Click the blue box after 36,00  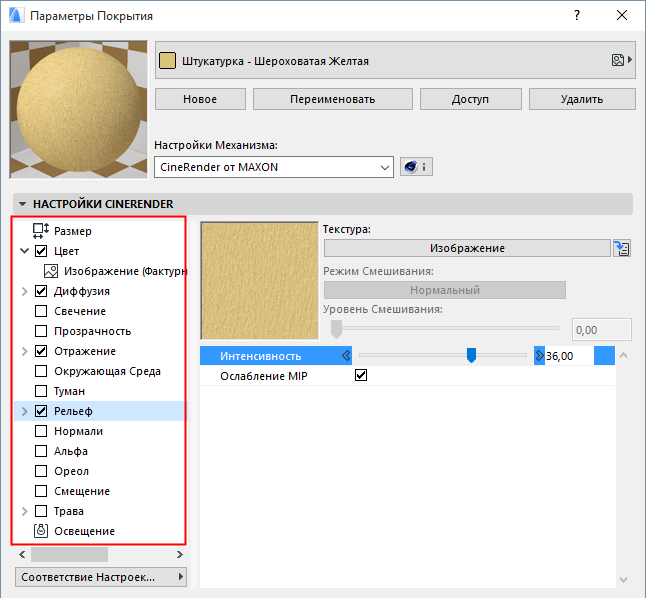(604, 356)
